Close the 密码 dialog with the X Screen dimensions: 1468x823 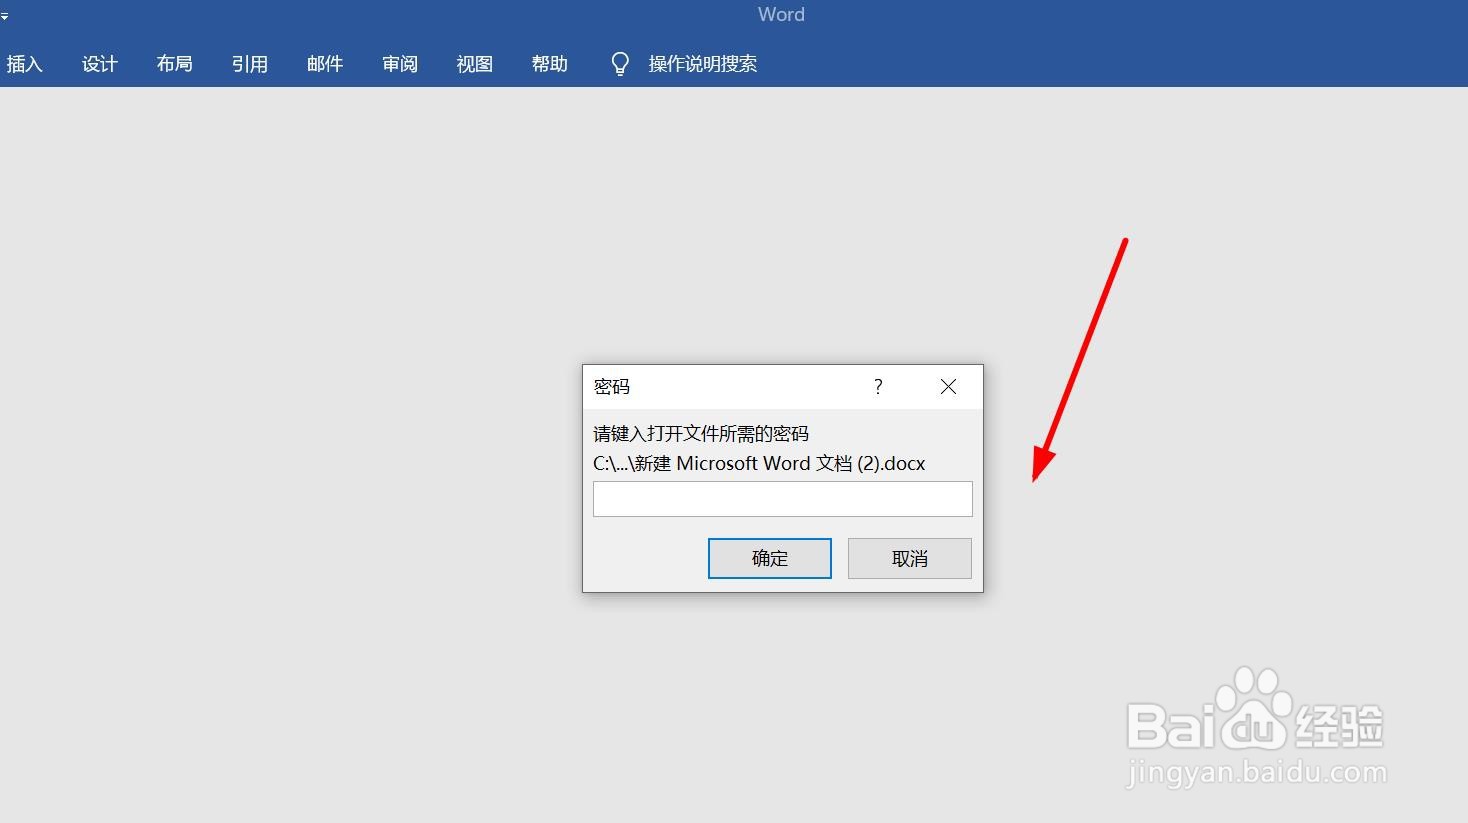click(x=947, y=386)
